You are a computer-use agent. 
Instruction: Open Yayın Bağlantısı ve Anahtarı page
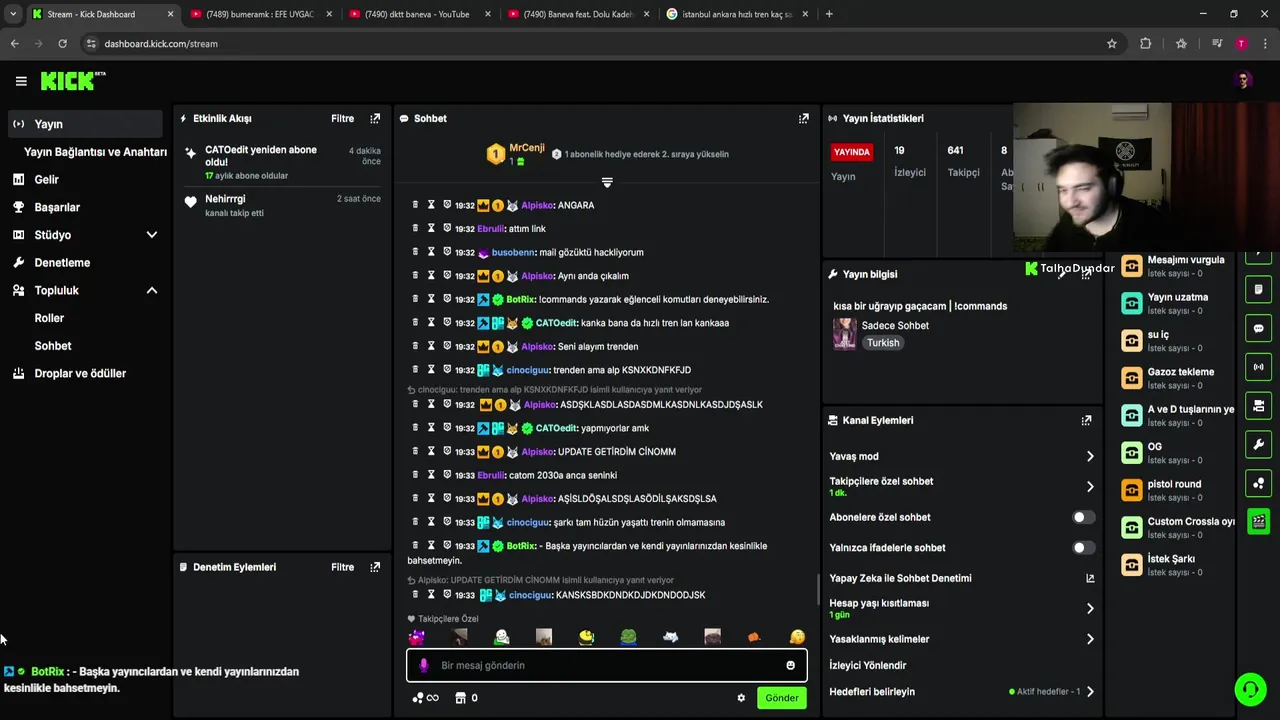95,152
